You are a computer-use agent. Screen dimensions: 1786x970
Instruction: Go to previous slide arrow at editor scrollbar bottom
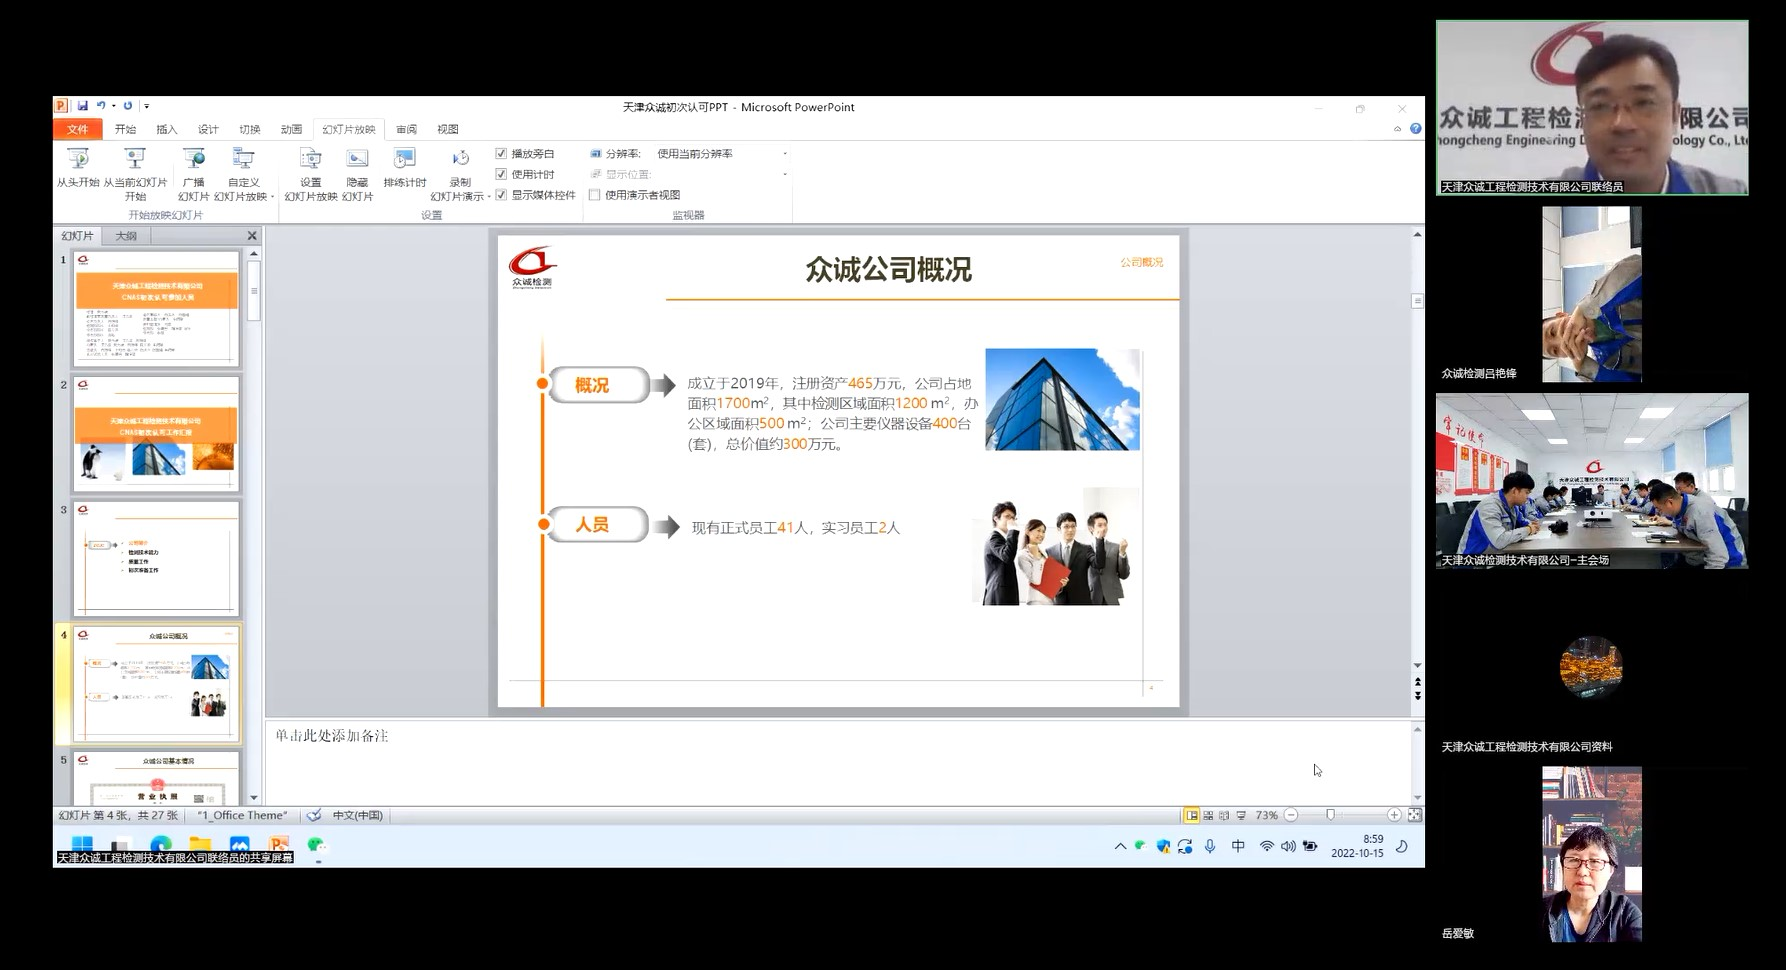click(1417, 682)
